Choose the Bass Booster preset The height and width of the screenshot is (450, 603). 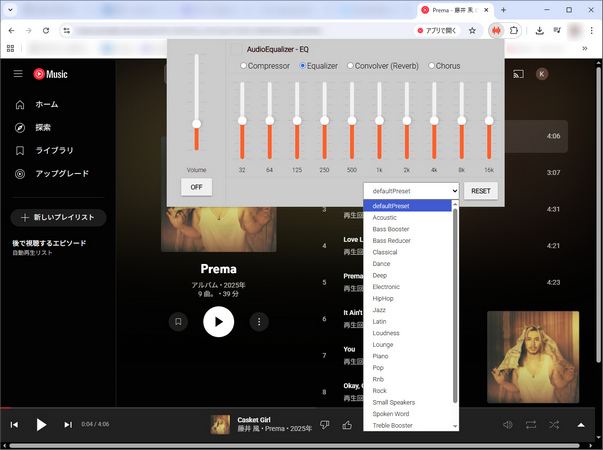click(x=407, y=229)
